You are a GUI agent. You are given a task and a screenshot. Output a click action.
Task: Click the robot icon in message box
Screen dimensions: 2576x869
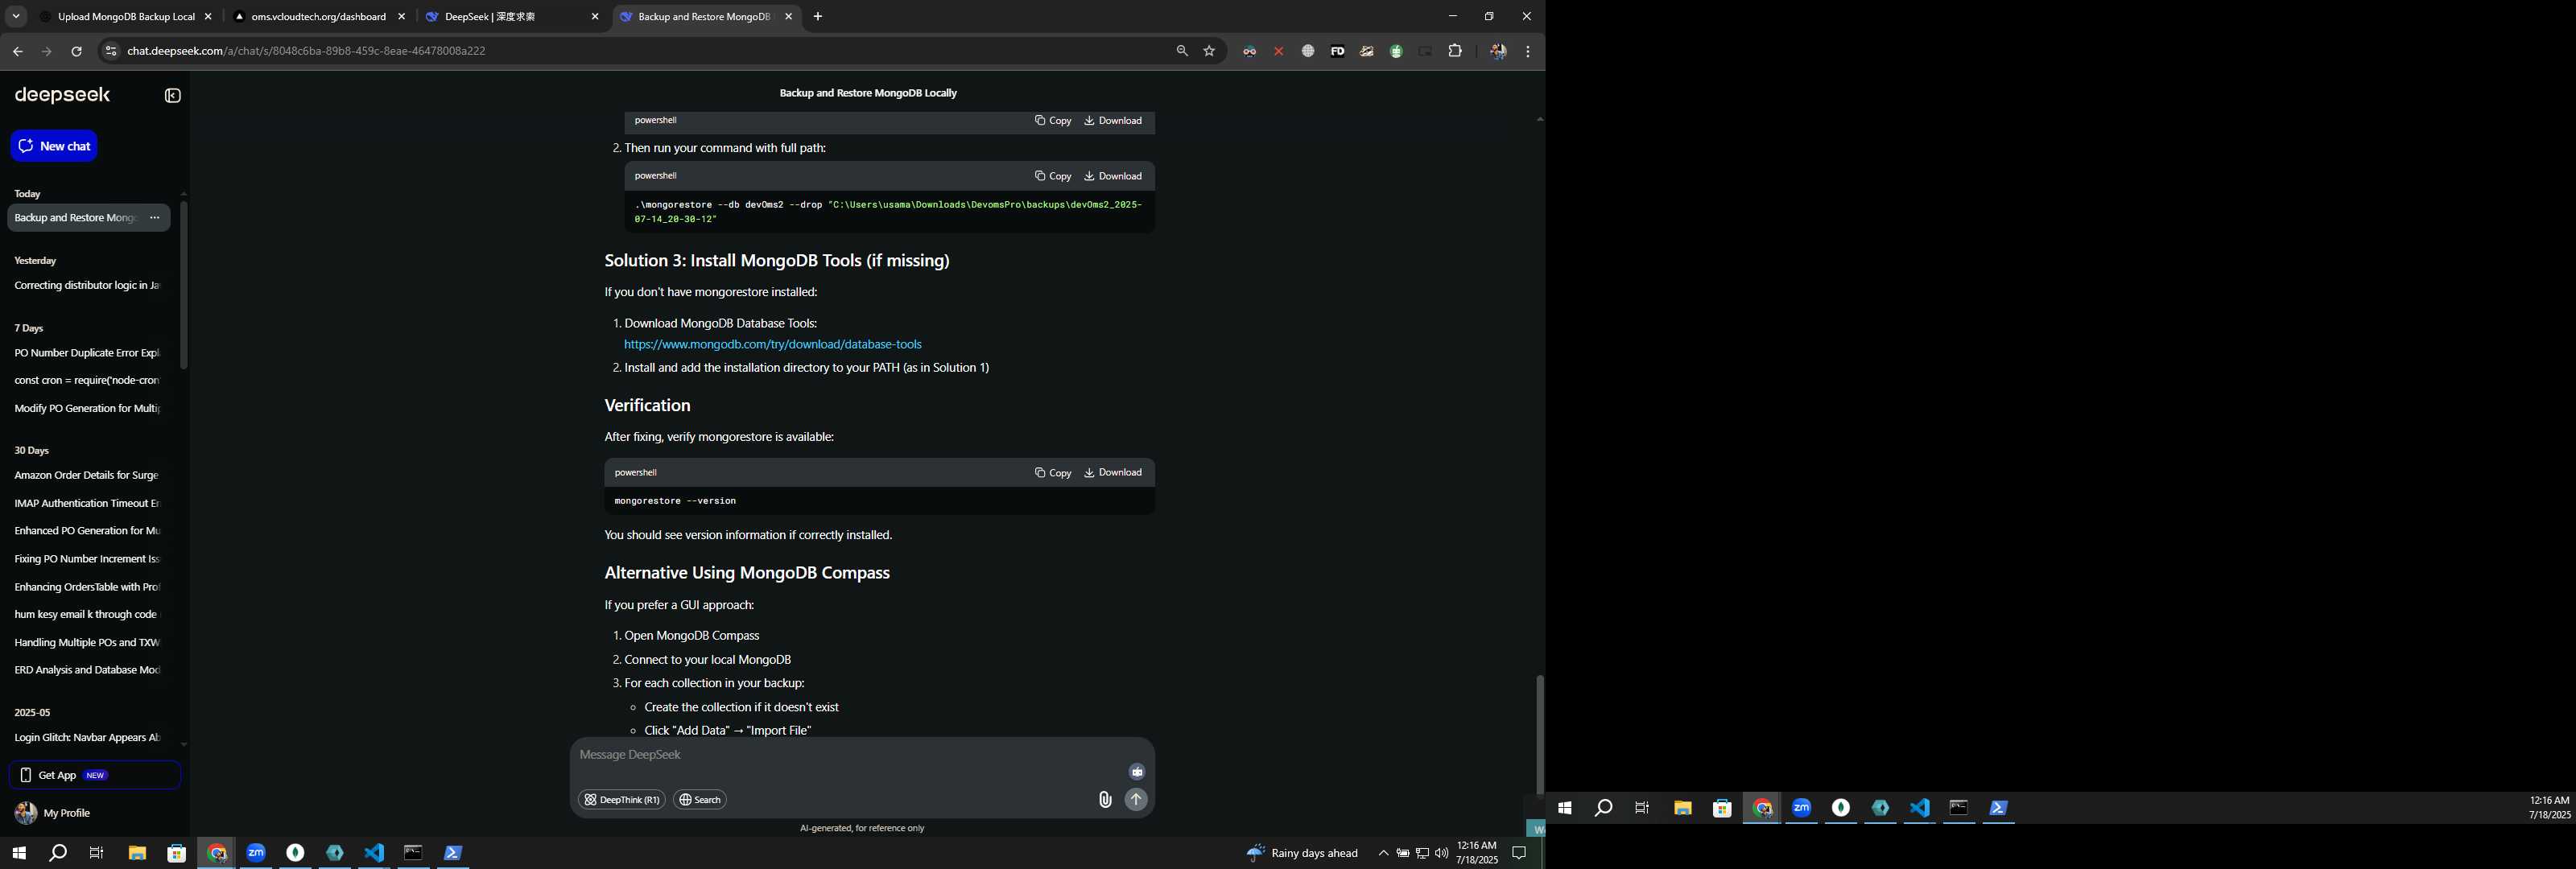point(1137,771)
